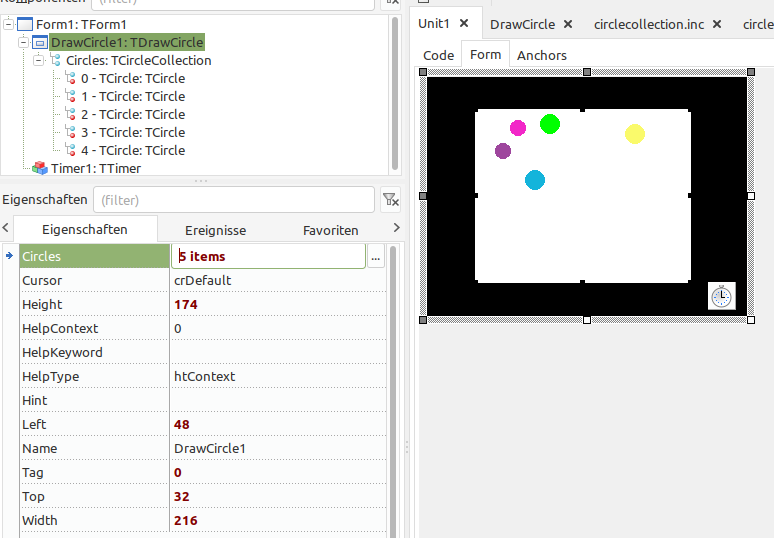Screen dimensions: 774x538
Task: Click the yellow circle on the form
Action: pos(635,134)
